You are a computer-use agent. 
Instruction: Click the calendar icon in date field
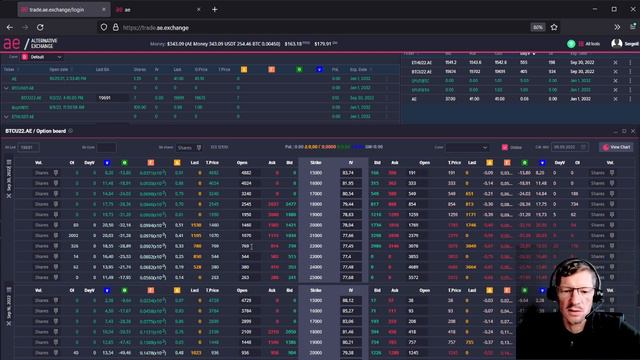[583, 147]
